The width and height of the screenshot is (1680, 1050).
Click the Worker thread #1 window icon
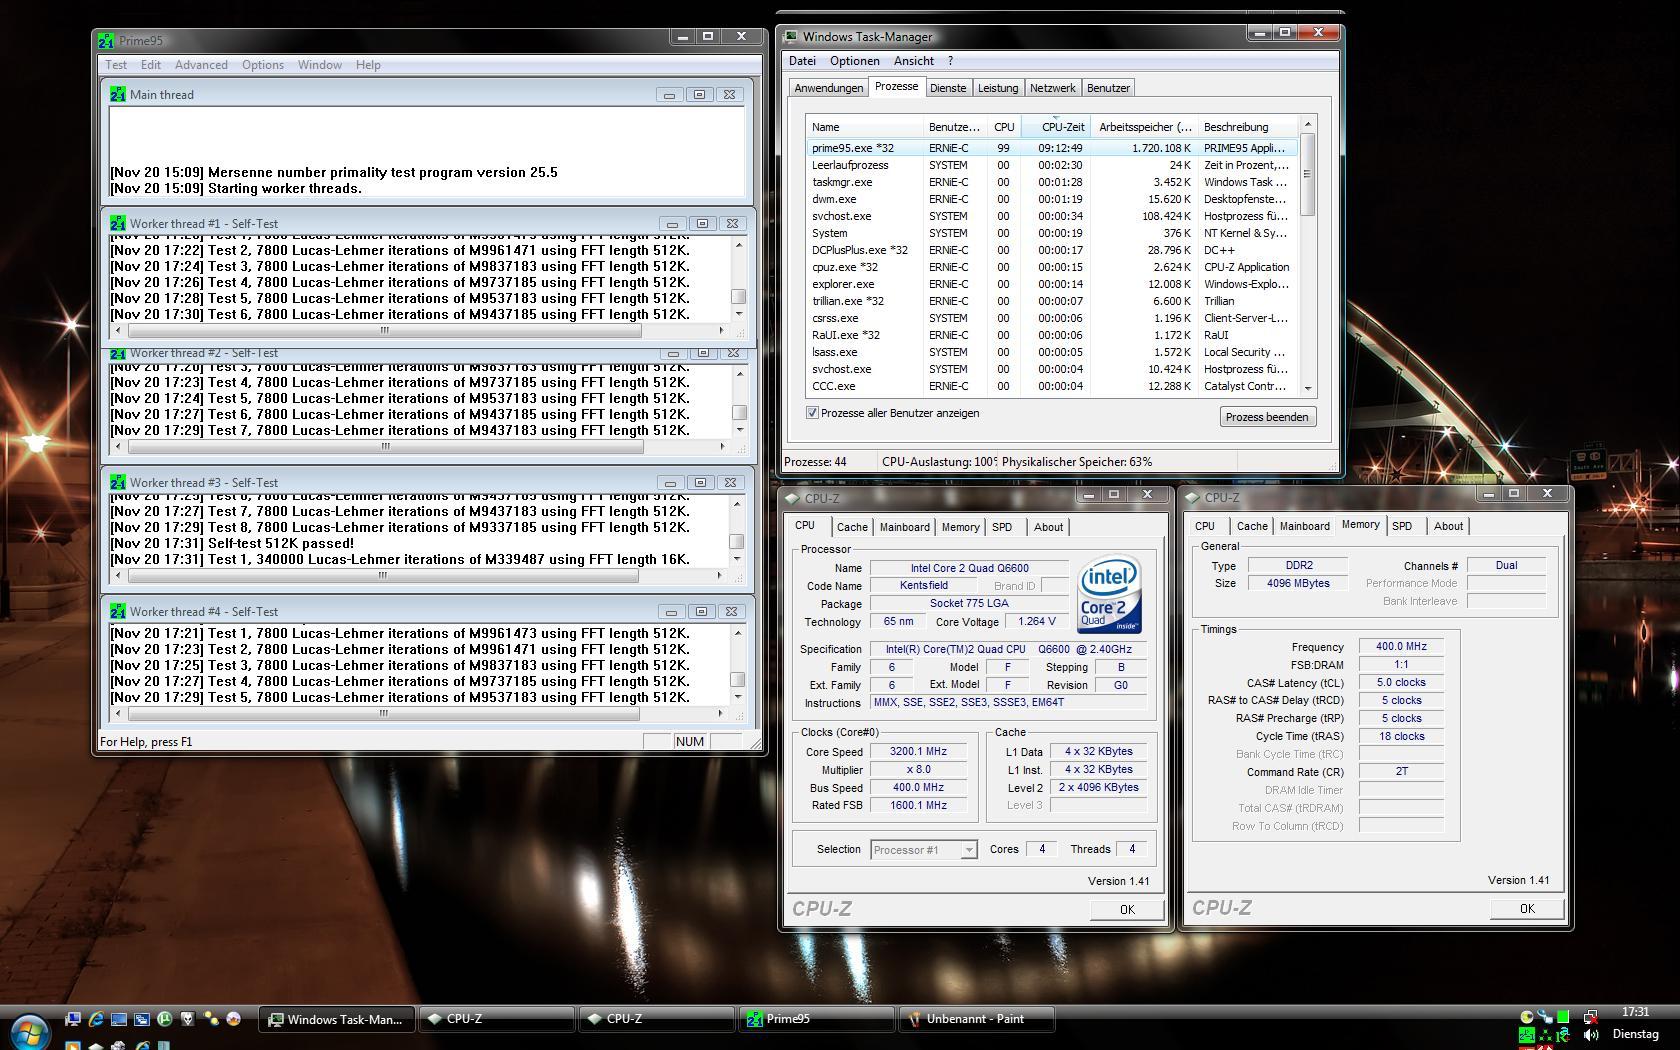click(118, 223)
